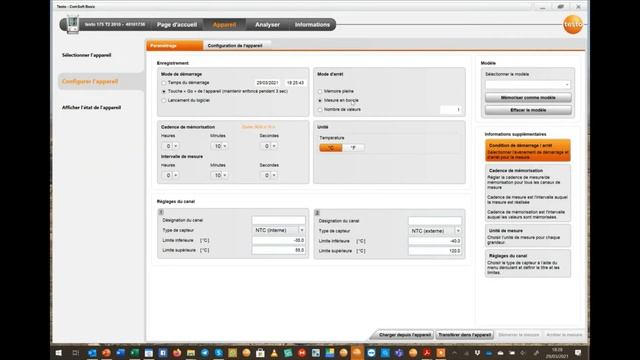The height and width of the screenshot is (360, 640).
Task: Click channel 2 'Désignation du canal' field
Action: click(435, 221)
